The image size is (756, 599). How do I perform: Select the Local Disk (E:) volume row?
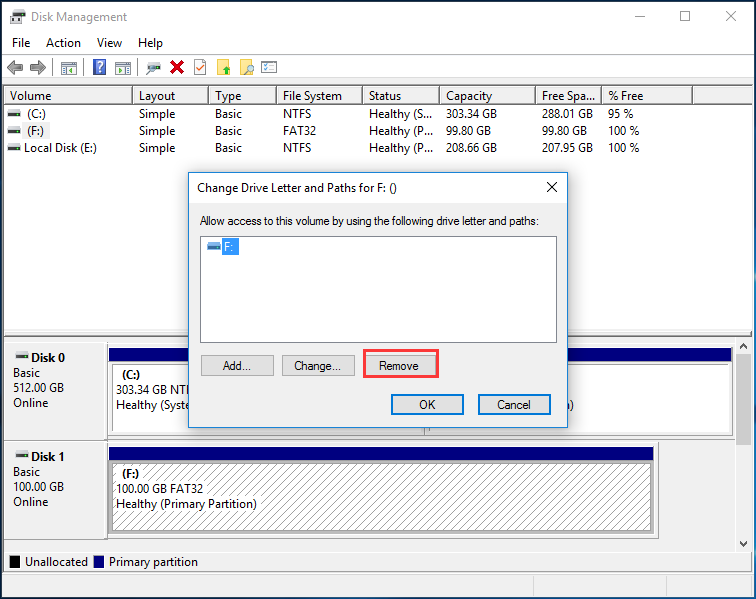pos(348,148)
